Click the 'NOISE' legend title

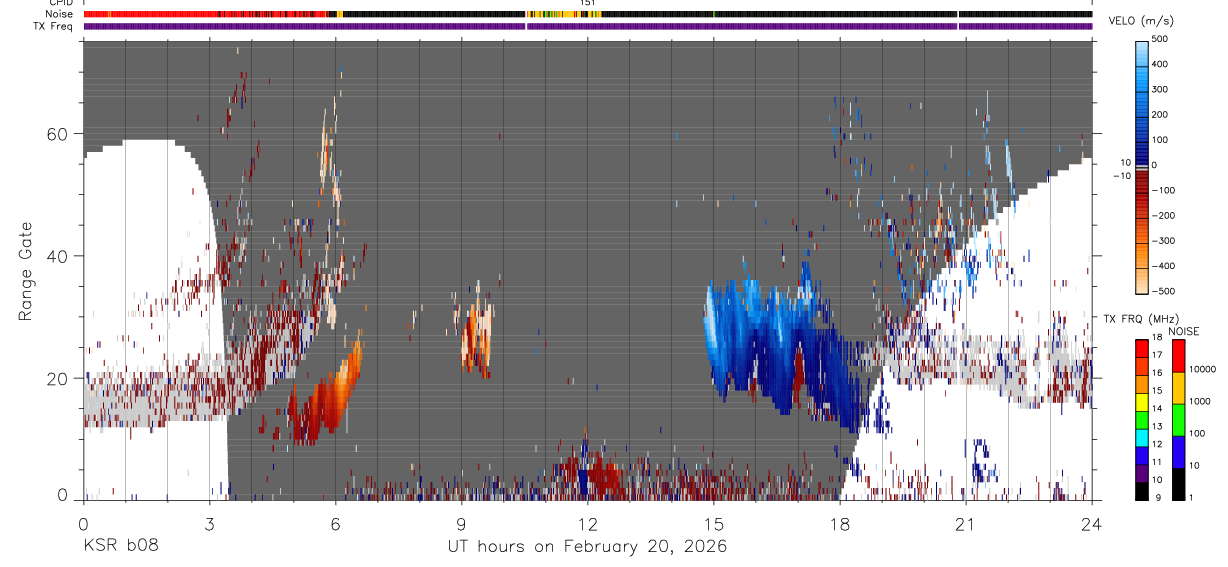click(1184, 331)
